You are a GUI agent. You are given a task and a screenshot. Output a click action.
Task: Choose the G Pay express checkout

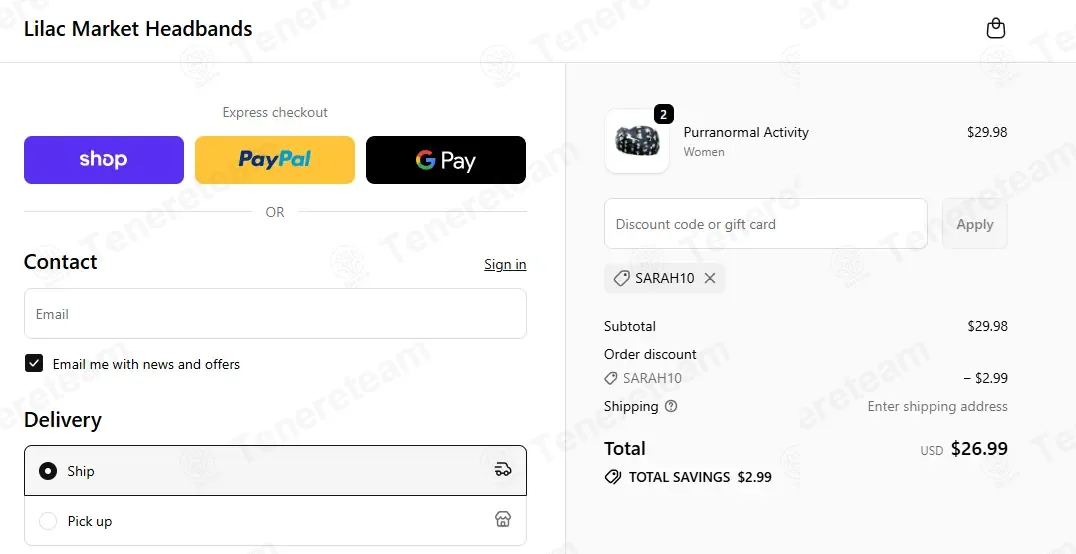point(446,160)
